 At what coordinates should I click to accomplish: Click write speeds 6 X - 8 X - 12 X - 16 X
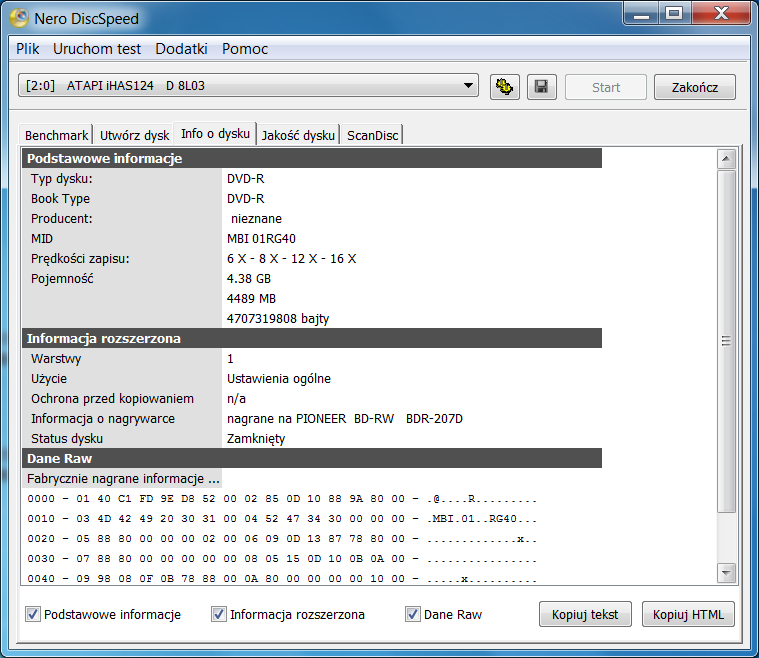click(x=291, y=259)
